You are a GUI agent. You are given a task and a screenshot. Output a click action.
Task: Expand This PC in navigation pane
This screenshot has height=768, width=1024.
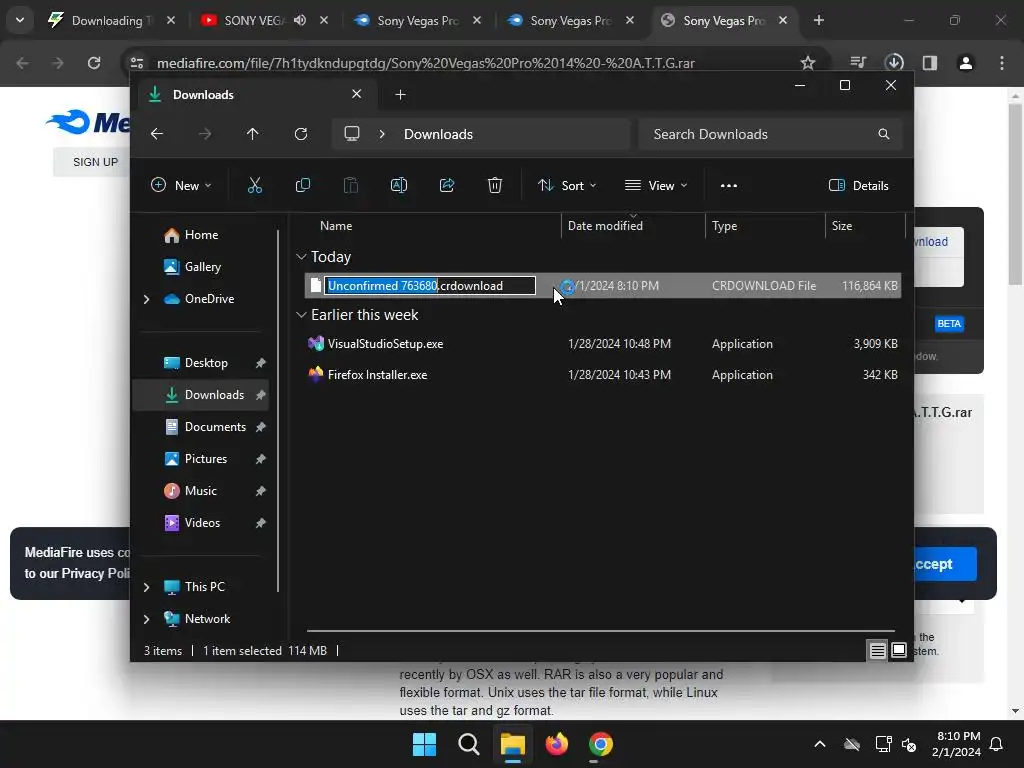[x=146, y=587]
